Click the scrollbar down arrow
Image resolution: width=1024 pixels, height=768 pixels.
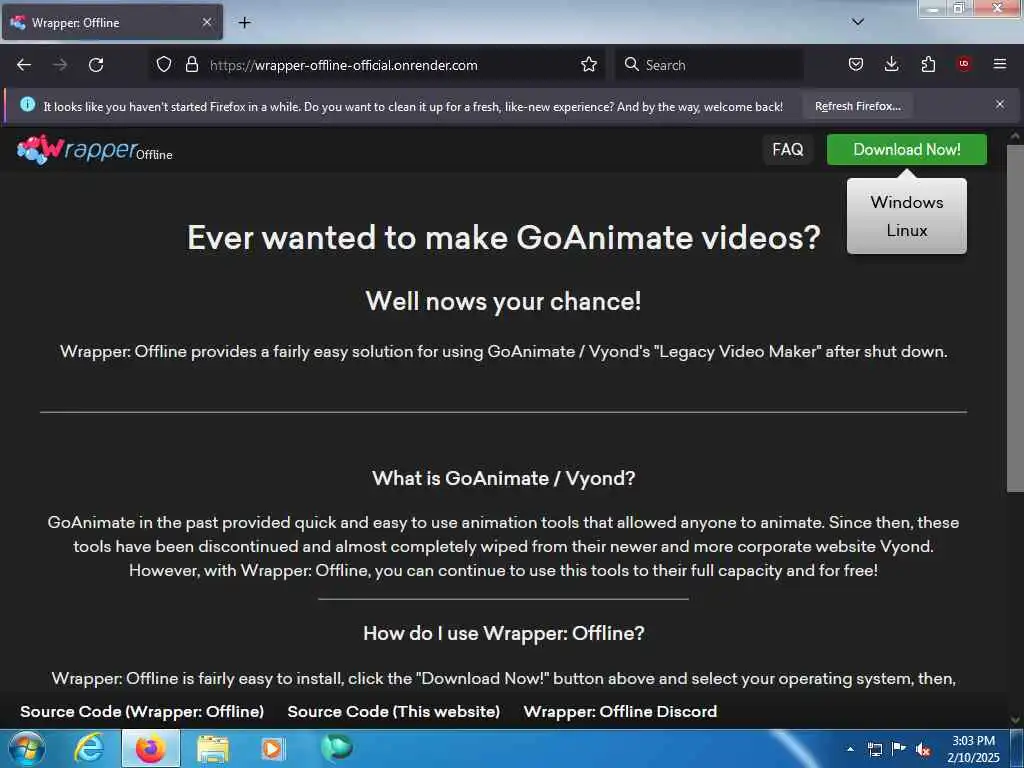(1015, 720)
